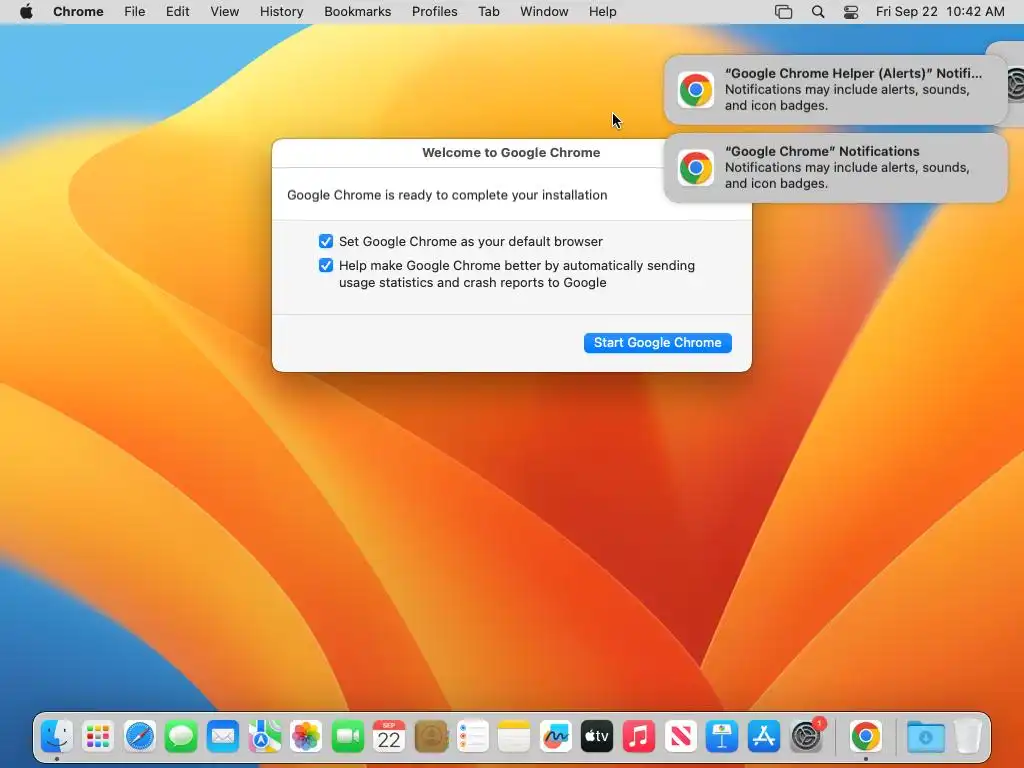This screenshot has width=1024, height=768.
Task: Click Google Chrome icon in Dock
Action: pyautogui.click(x=866, y=737)
